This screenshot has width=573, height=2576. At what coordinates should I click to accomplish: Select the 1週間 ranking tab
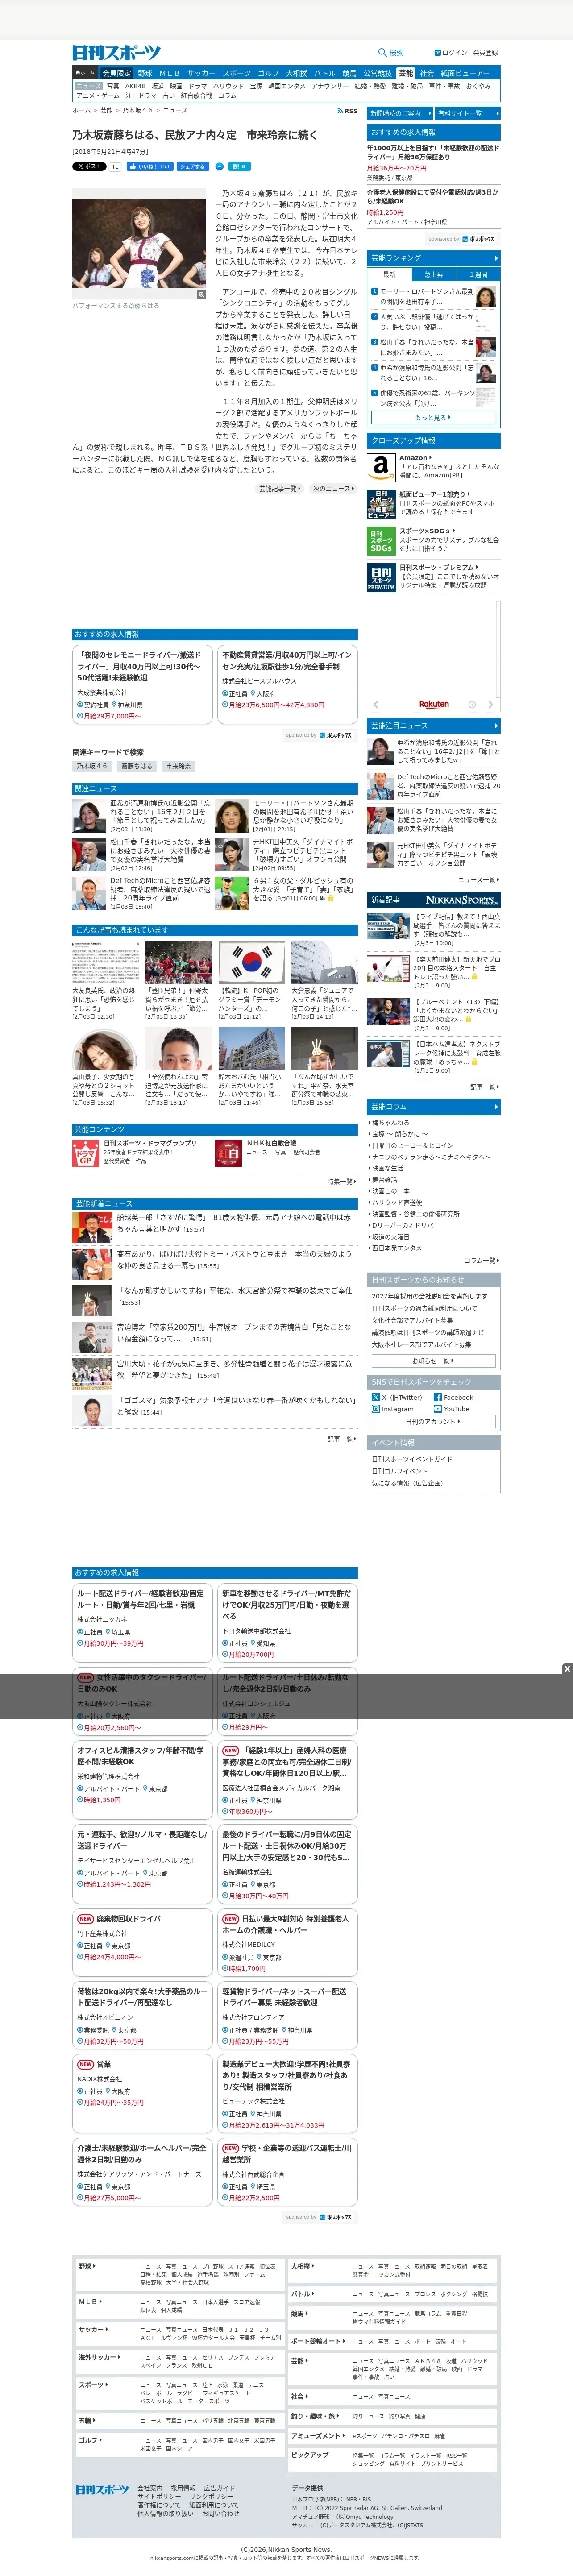coord(478,274)
